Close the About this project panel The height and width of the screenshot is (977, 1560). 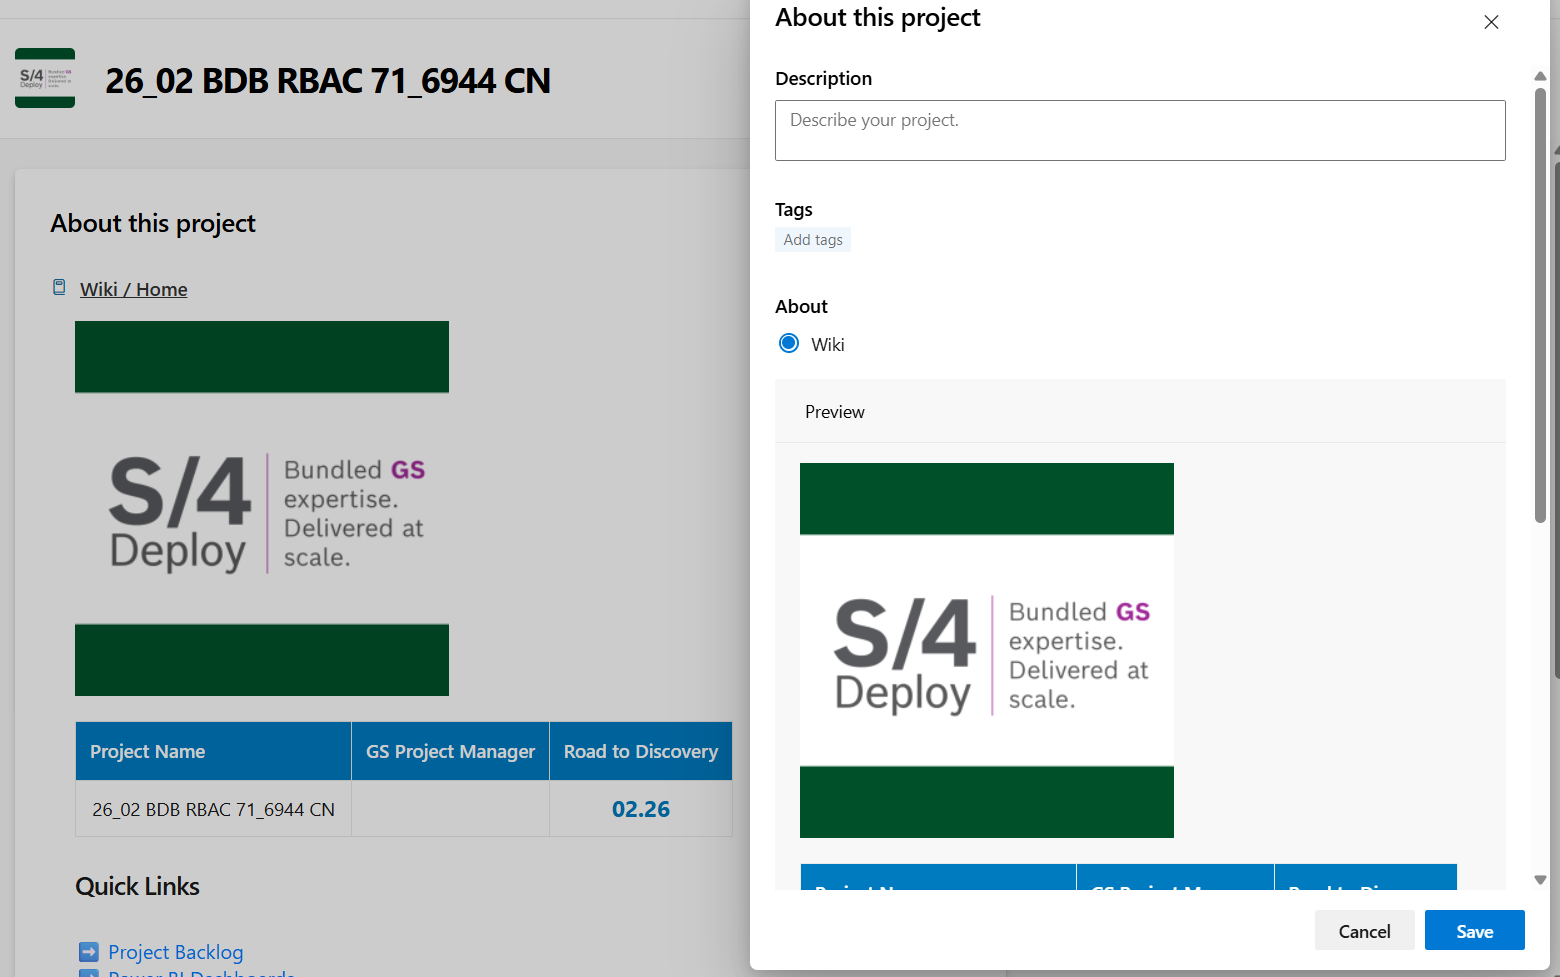[1491, 22]
